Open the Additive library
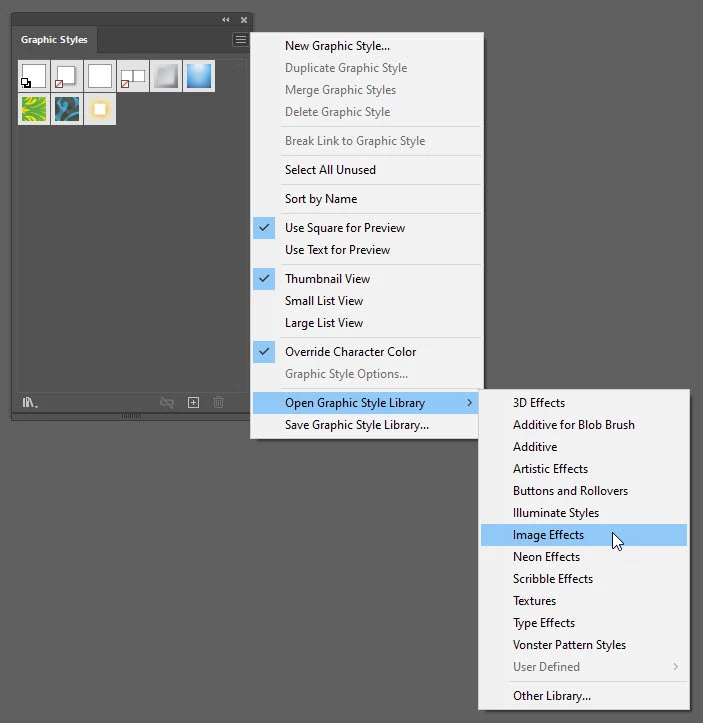This screenshot has height=723, width=703. click(584, 447)
